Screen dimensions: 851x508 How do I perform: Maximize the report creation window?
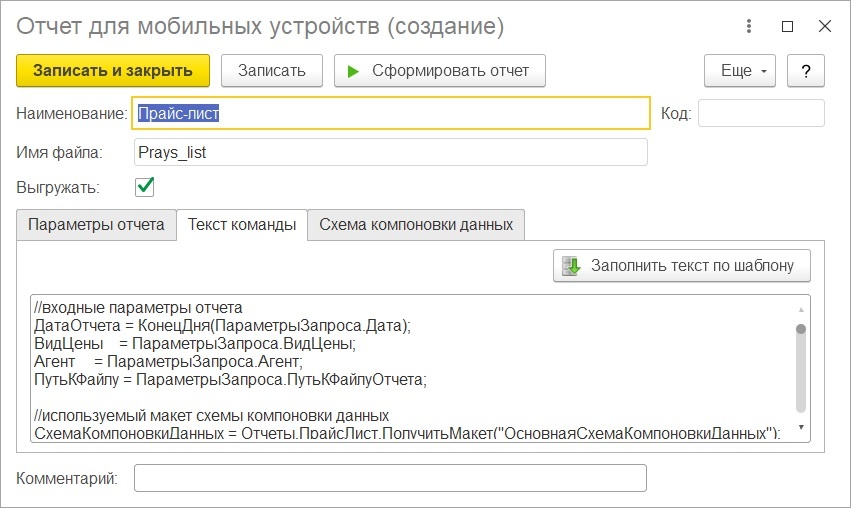[x=787, y=26]
